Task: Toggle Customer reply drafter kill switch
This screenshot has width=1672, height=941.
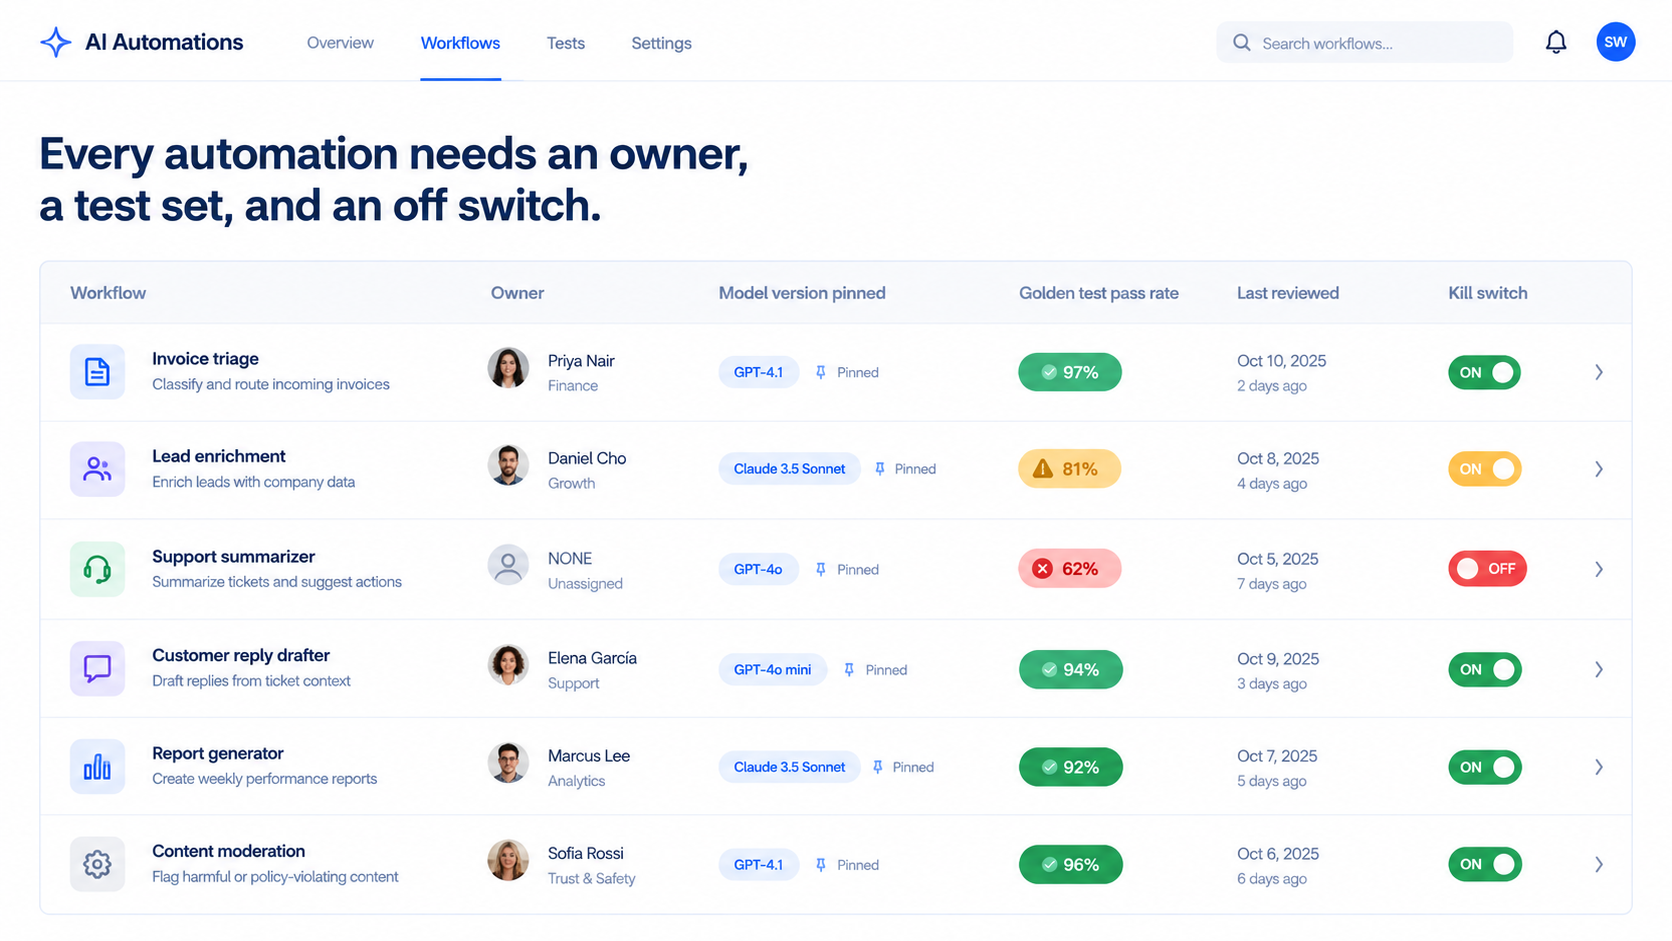Action: (x=1484, y=669)
